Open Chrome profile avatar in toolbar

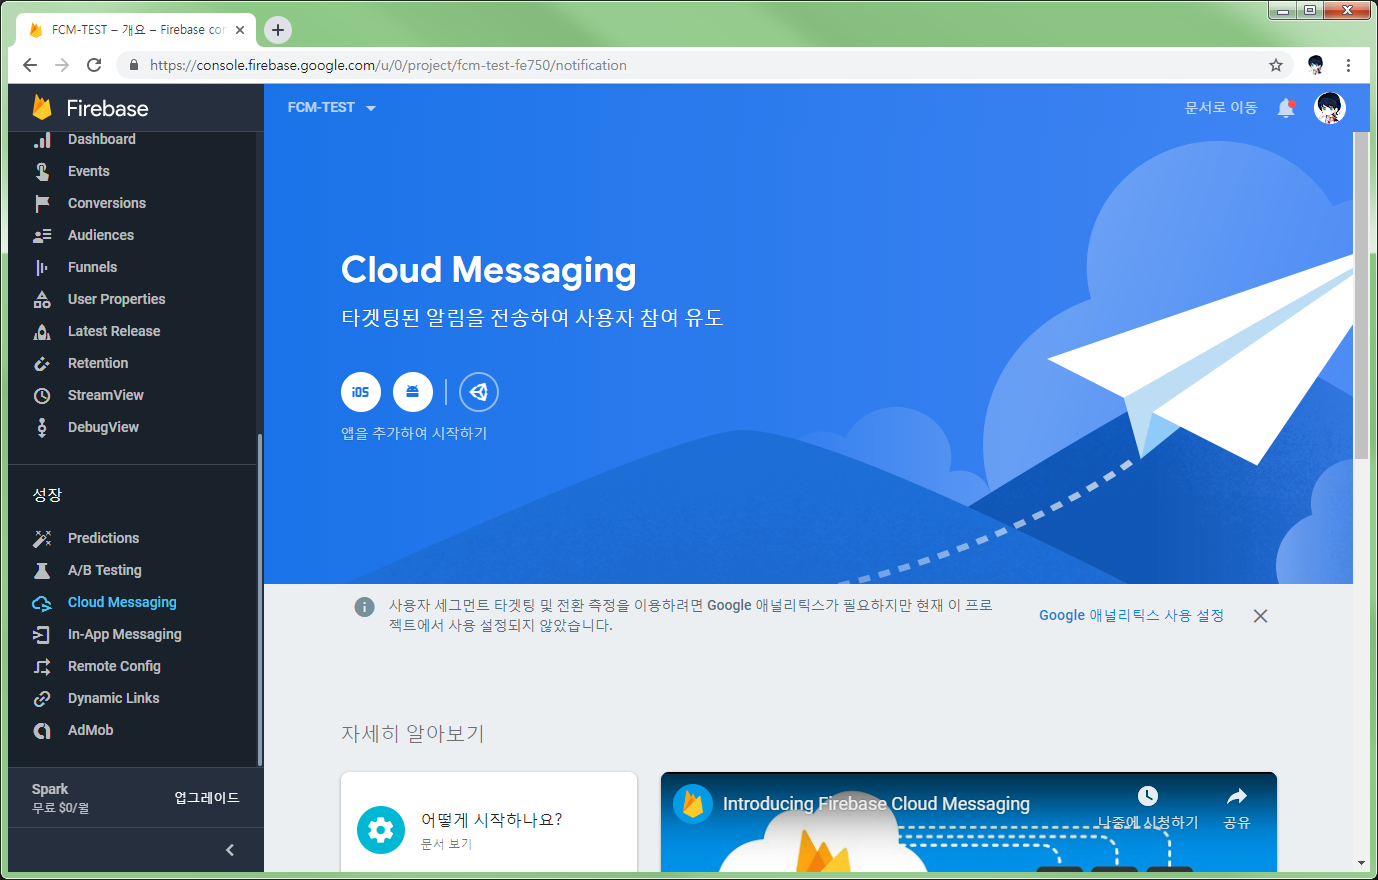1316,65
